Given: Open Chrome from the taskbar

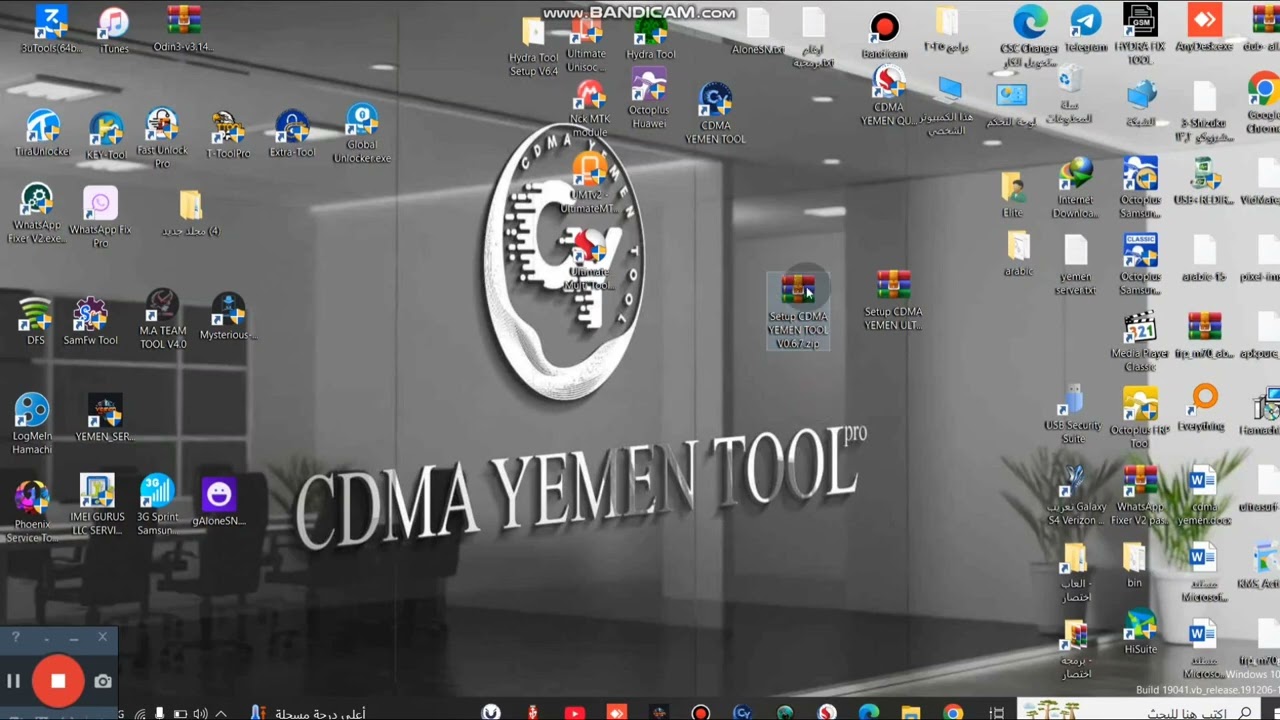Looking at the screenshot, I should [x=953, y=712].
